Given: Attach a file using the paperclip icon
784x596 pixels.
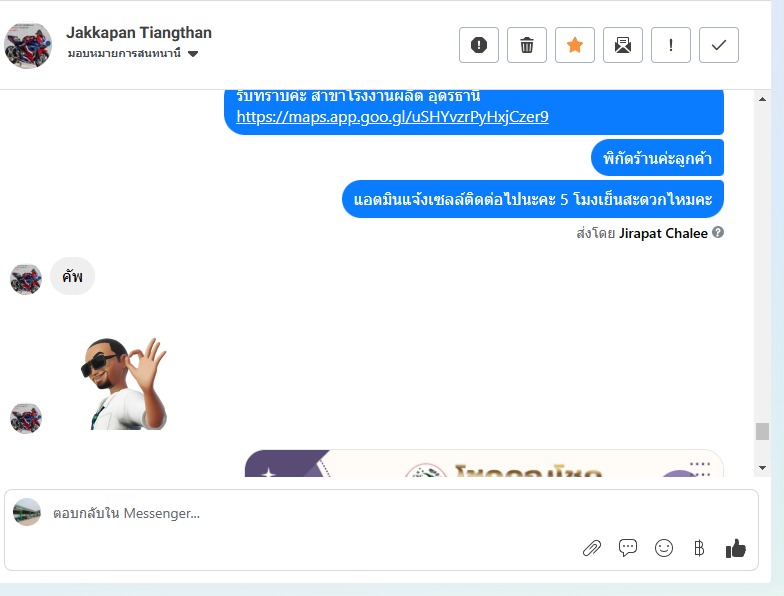Looking at the screenshot, I should click(592, 548).
